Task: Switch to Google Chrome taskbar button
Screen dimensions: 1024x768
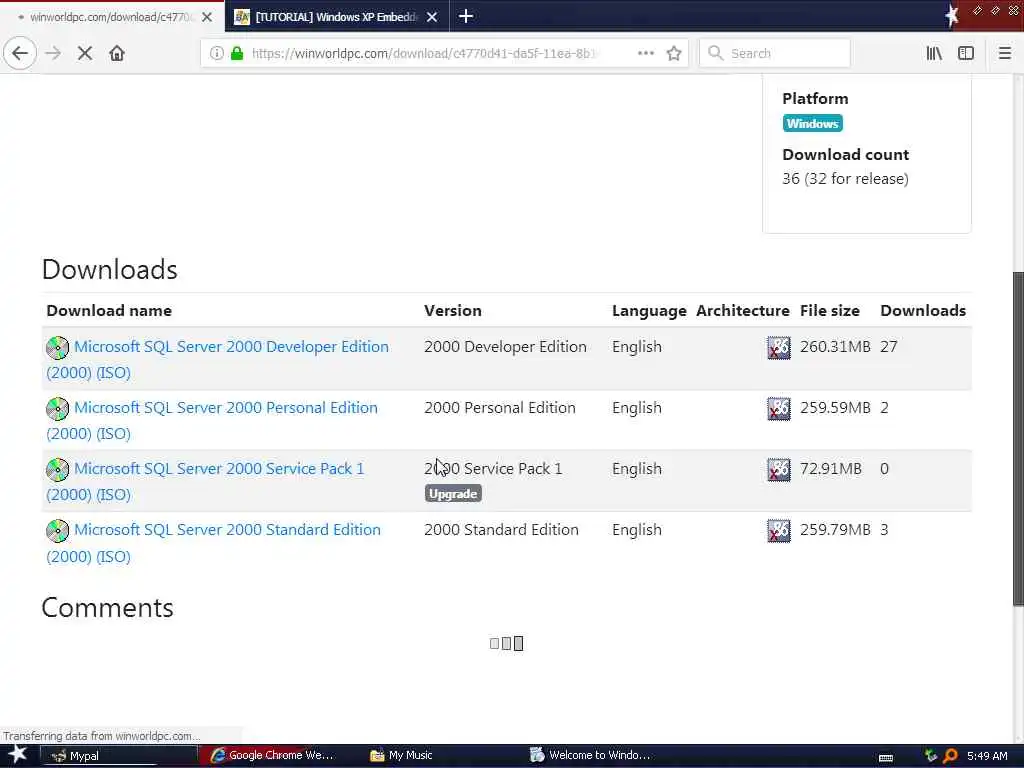Action: (x=274, y=756)
